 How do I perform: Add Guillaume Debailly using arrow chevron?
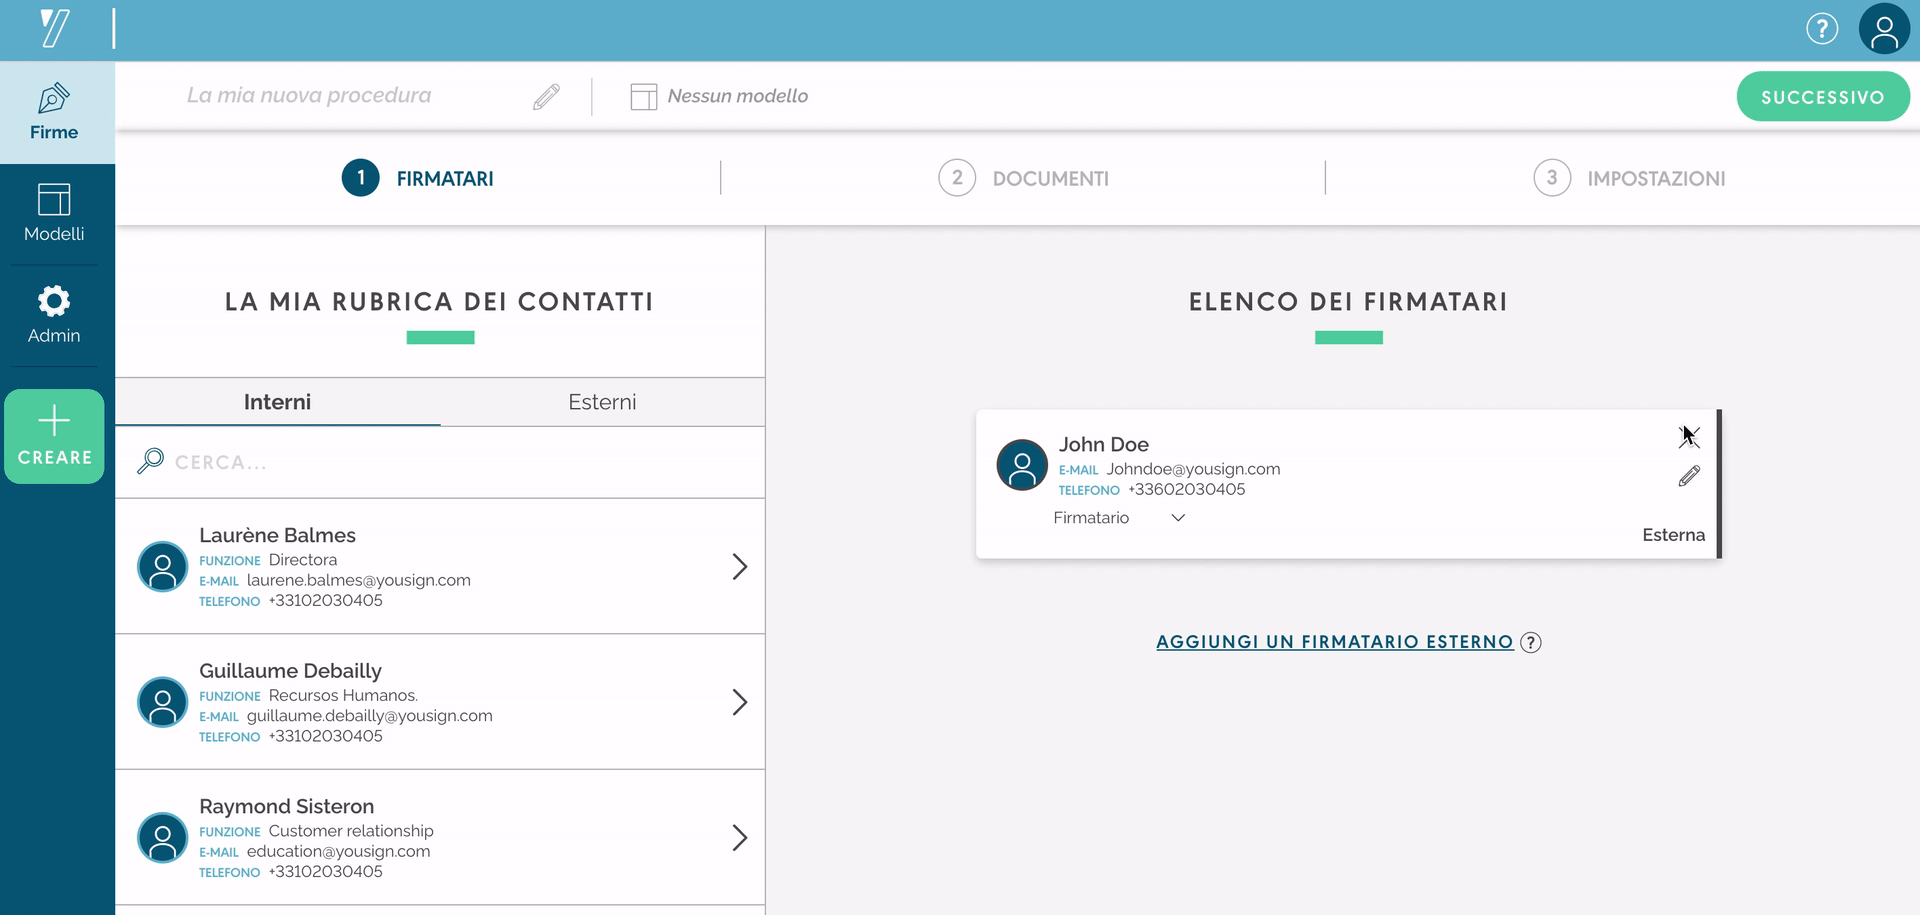point(739,702)
